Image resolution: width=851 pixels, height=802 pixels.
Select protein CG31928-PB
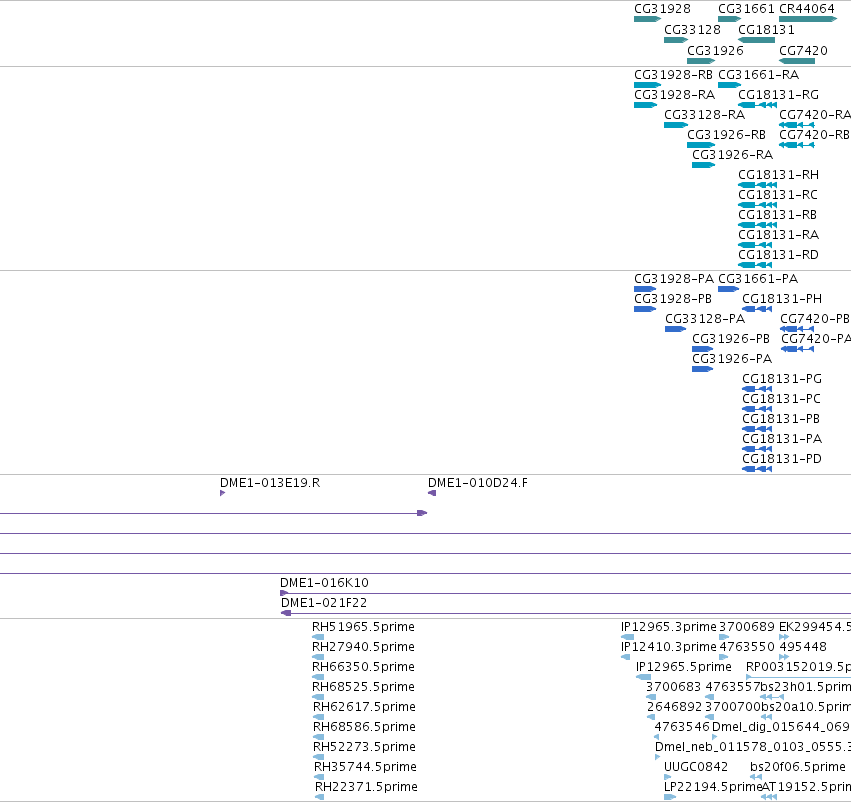[672, 298]
